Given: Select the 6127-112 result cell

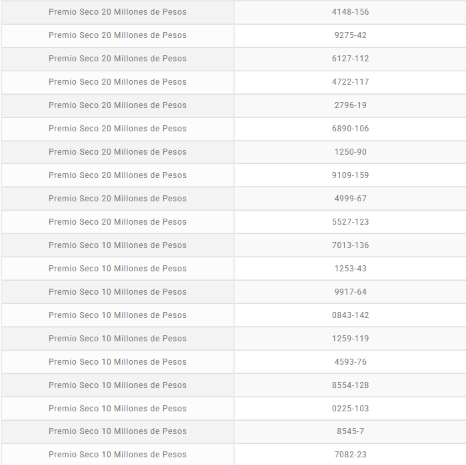Looking at the screenshot, I should pos(350,59).
